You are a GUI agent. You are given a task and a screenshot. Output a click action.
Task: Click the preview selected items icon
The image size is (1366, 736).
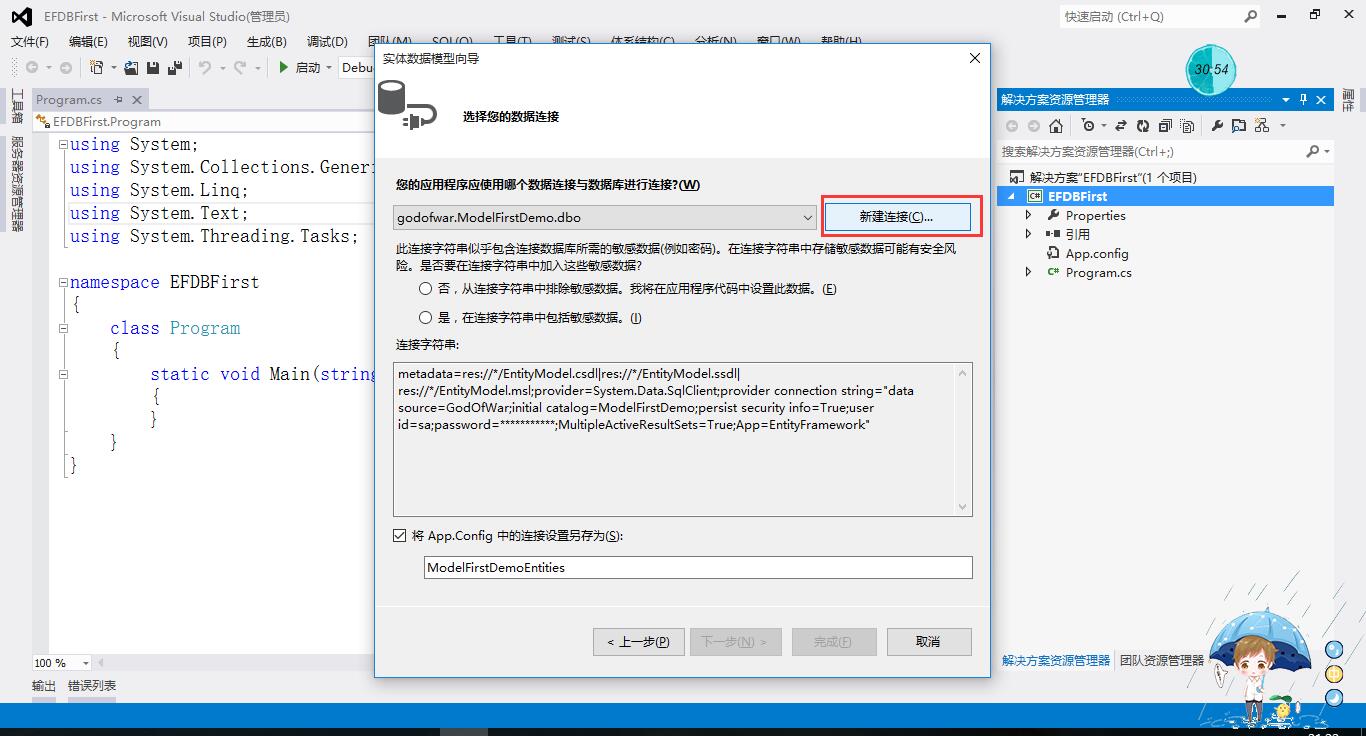pos(1239,126)
